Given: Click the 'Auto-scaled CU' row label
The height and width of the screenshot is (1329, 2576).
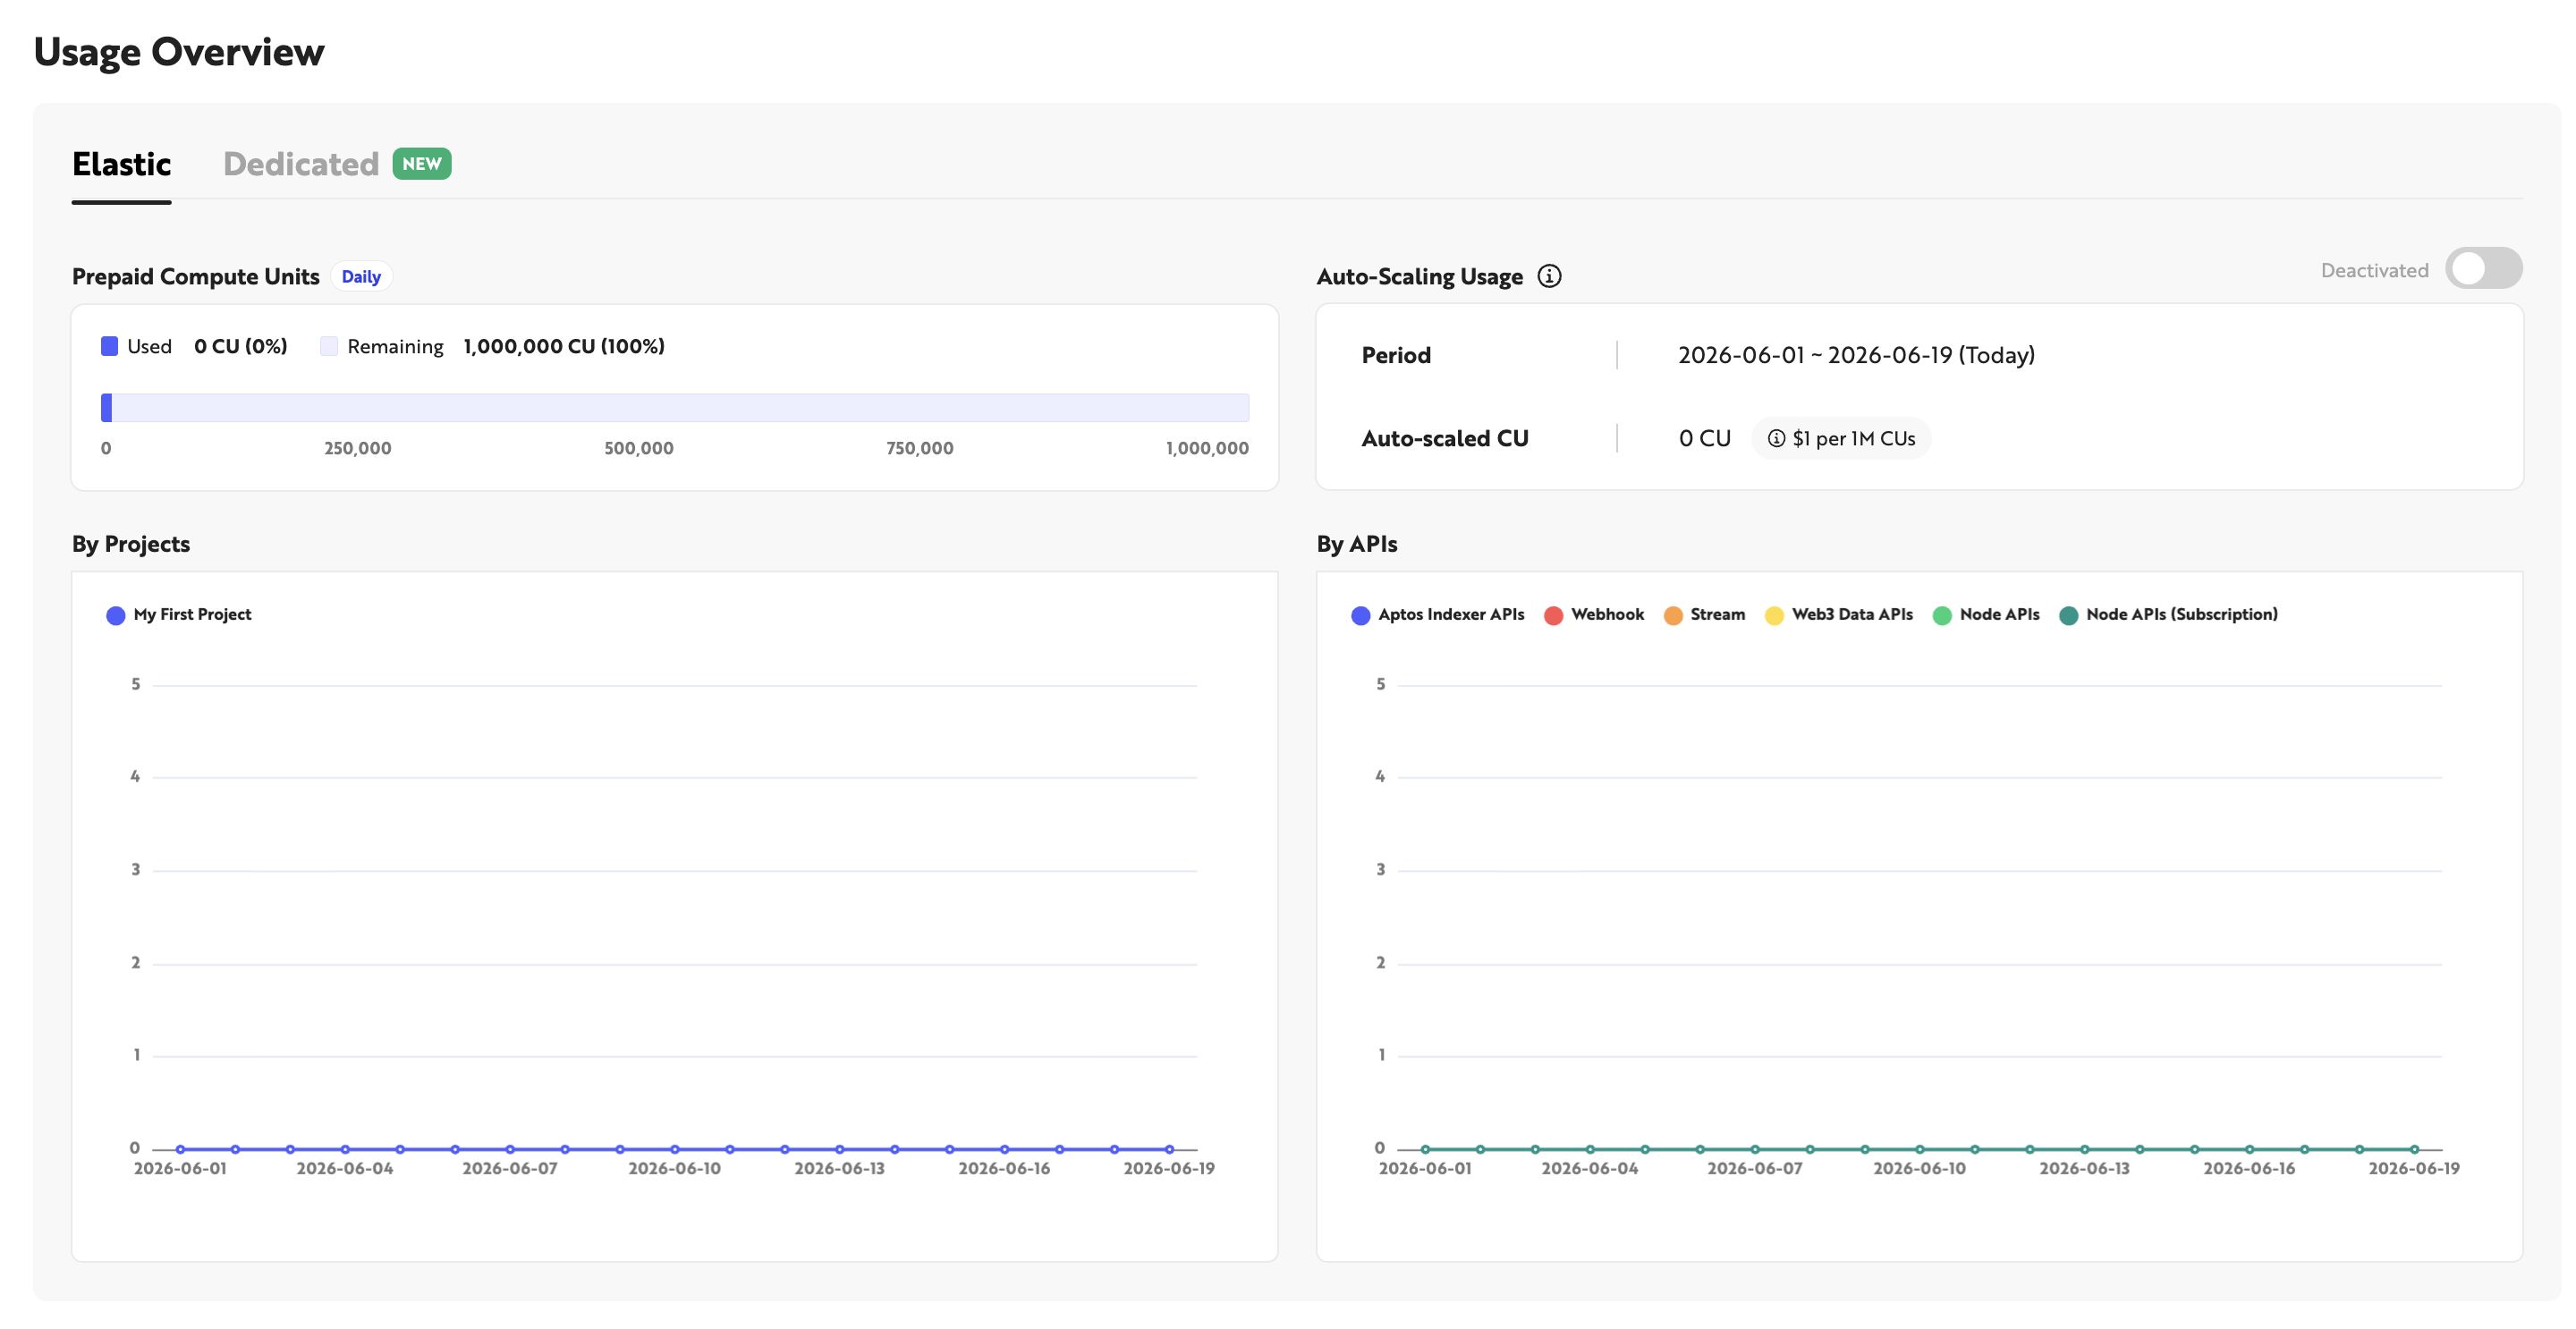Looking at the screenshot, I should [1445, 438].
